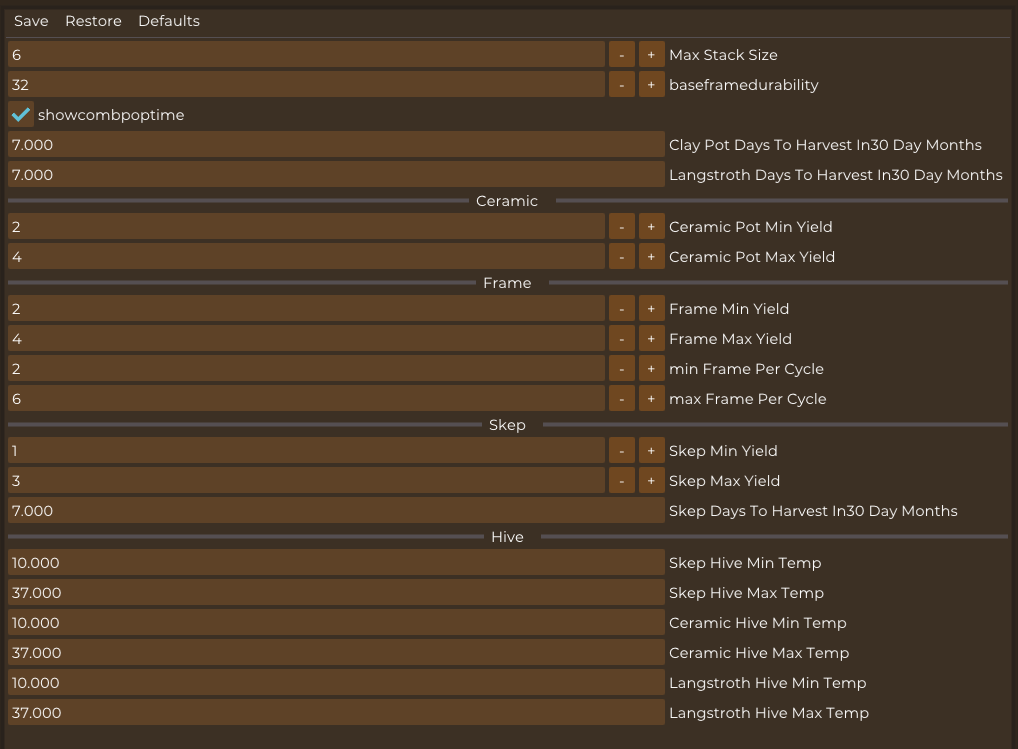
Task: Increase Skep Max Yield value
Action: tap(651, 481)
